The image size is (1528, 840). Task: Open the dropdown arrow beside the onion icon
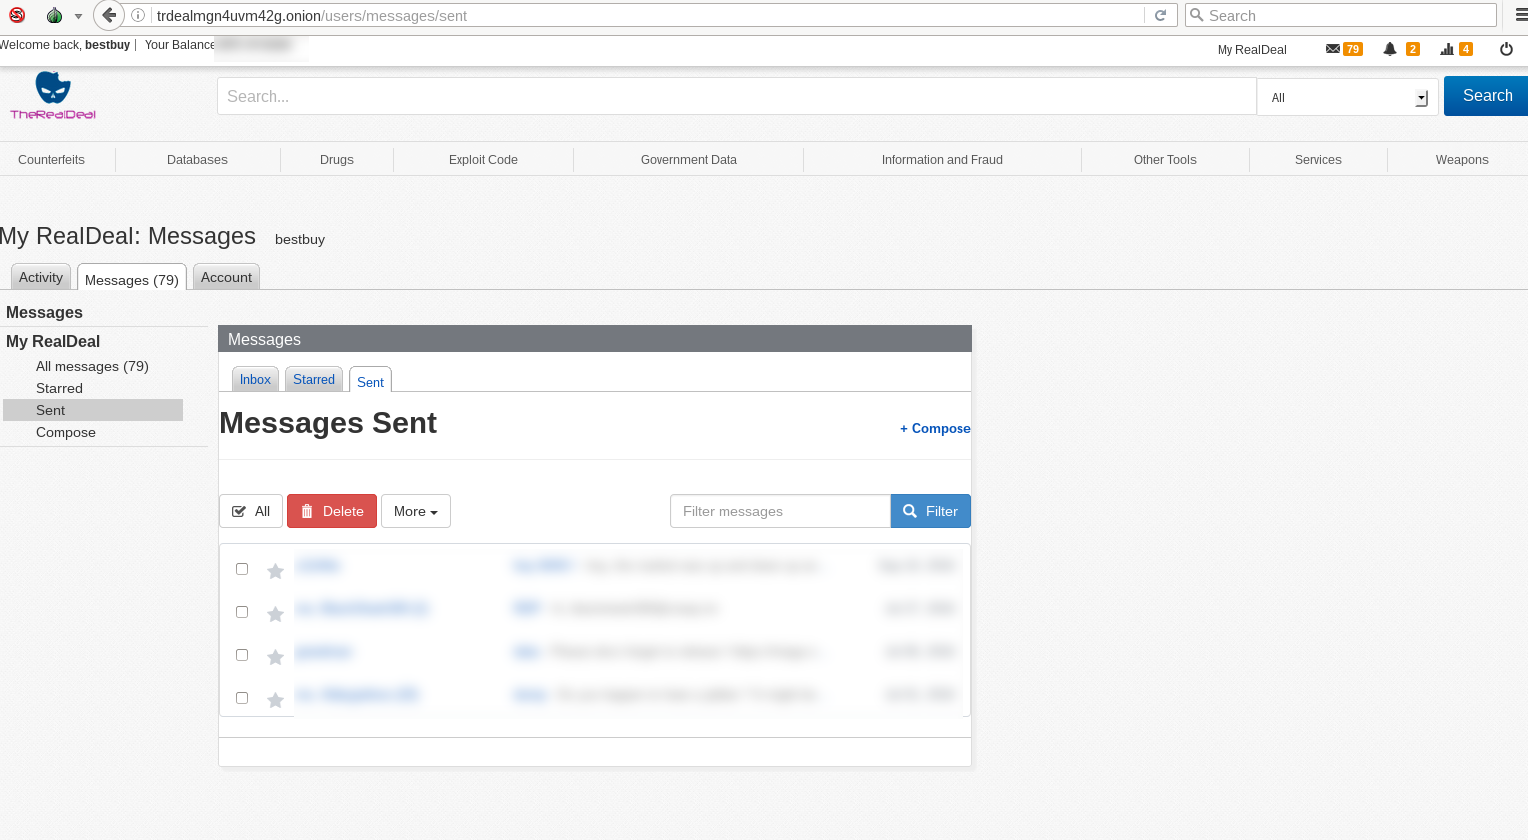[x=78, y=16]
